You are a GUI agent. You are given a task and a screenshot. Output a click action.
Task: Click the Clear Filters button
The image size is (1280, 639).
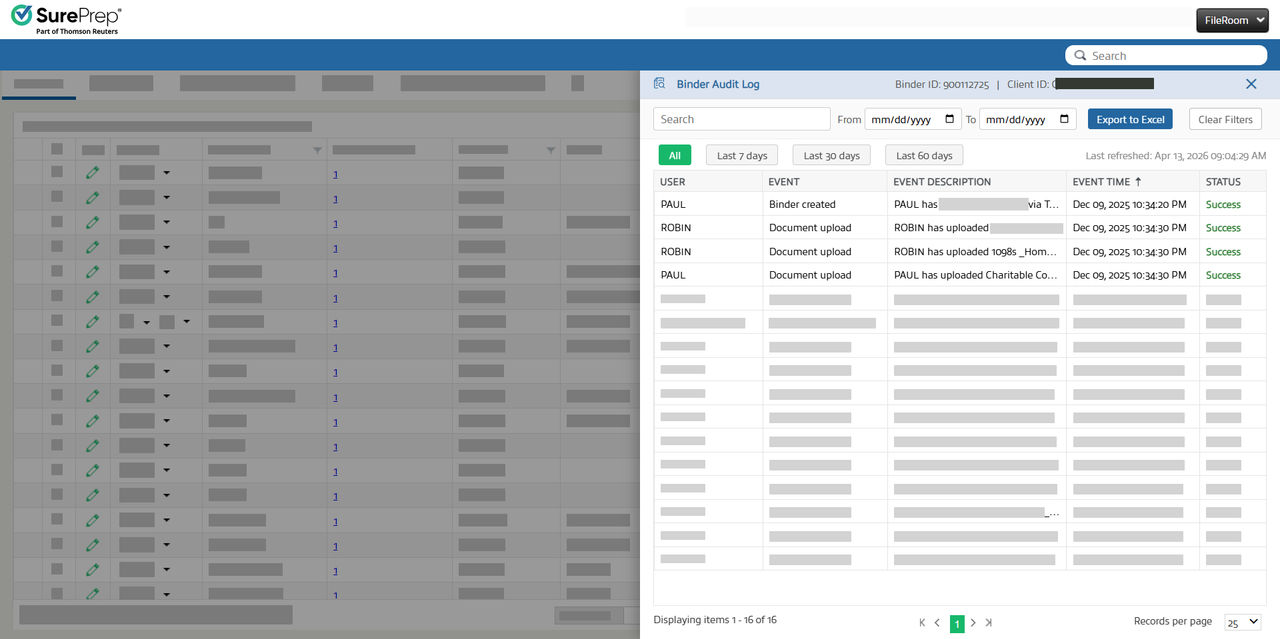click(1225, 119)
